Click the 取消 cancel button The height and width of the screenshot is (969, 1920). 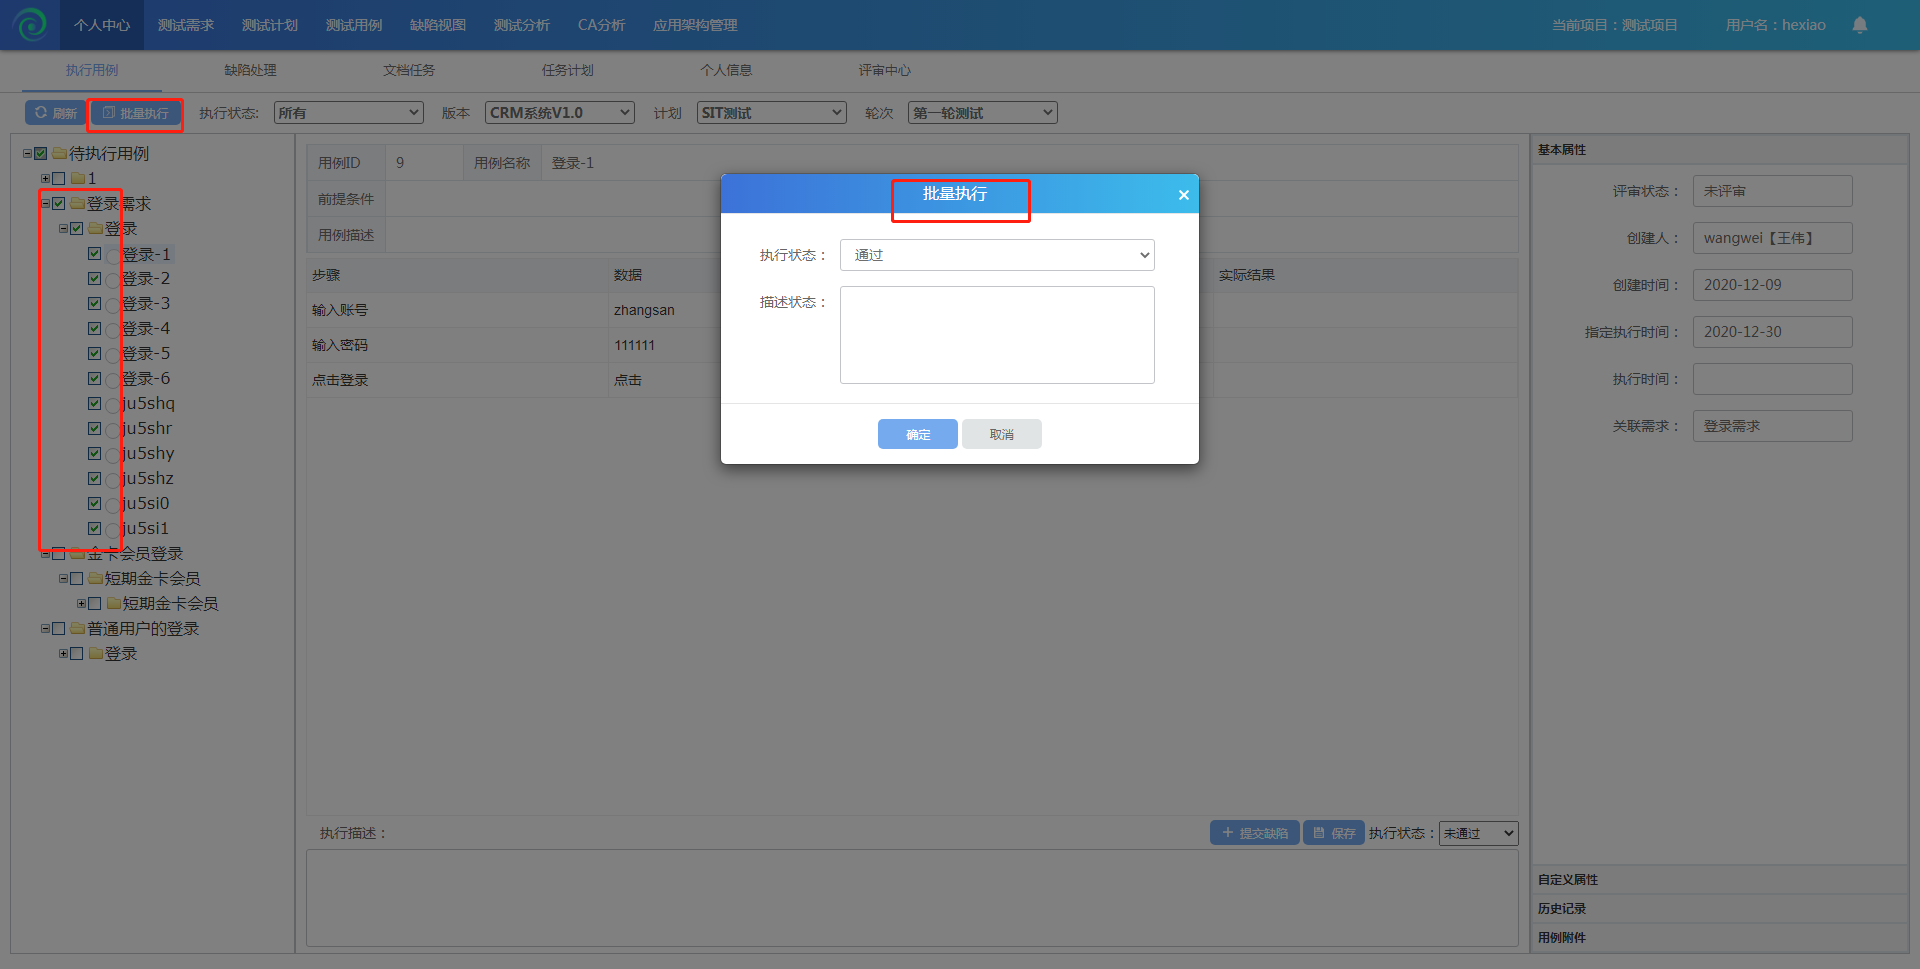click(x=1001, y=434)
